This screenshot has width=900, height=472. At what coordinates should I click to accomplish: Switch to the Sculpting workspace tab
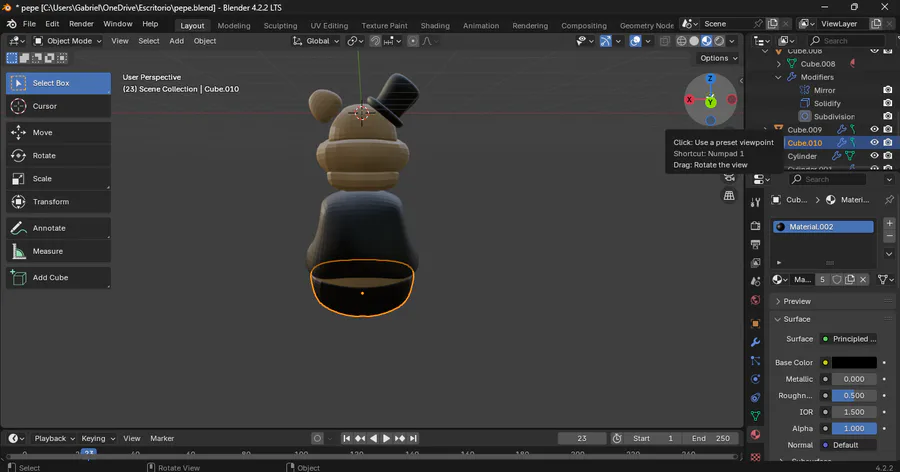[280, 26]
